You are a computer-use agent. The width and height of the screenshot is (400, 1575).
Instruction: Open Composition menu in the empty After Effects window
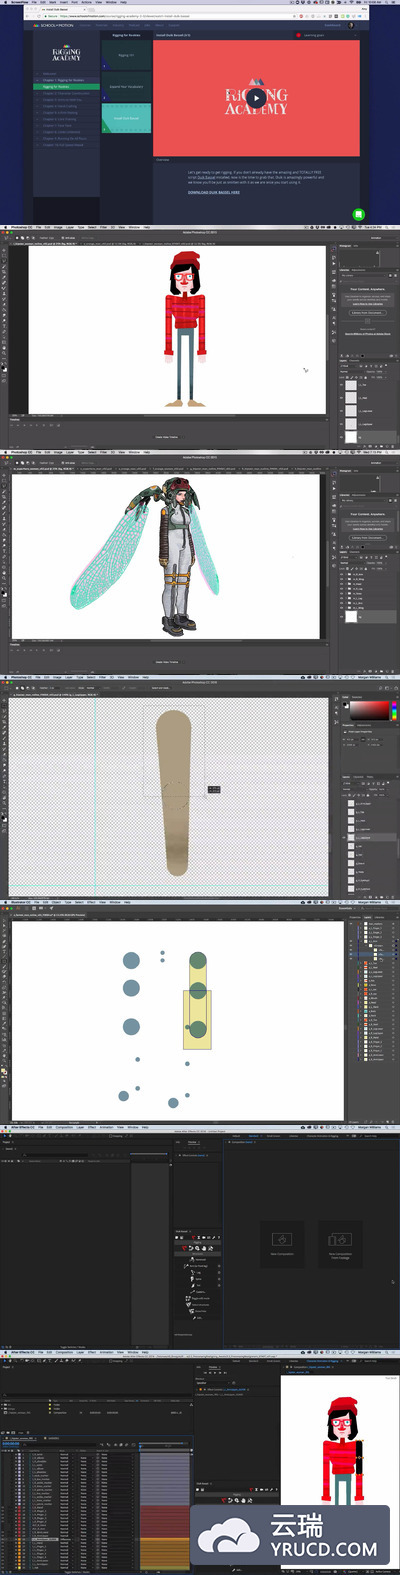pyautogui.click(x=65, y=1127)
